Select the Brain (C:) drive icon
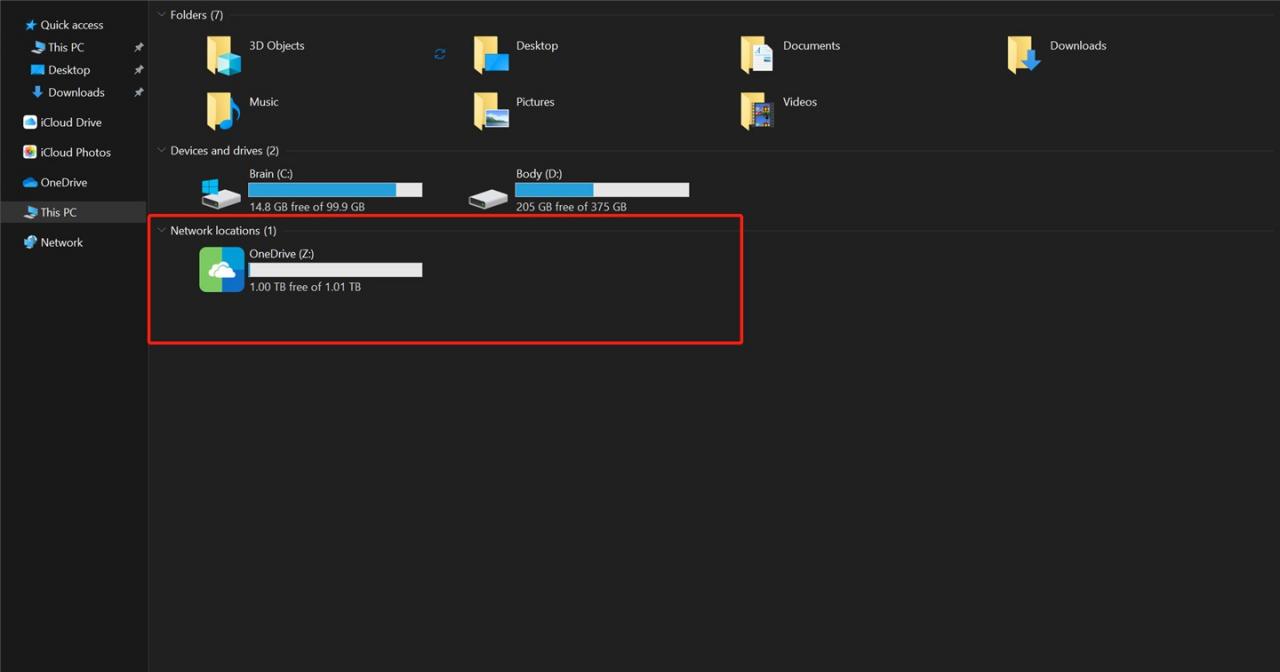This screenshot has height=672, width=1280. [x=220, y=192]
